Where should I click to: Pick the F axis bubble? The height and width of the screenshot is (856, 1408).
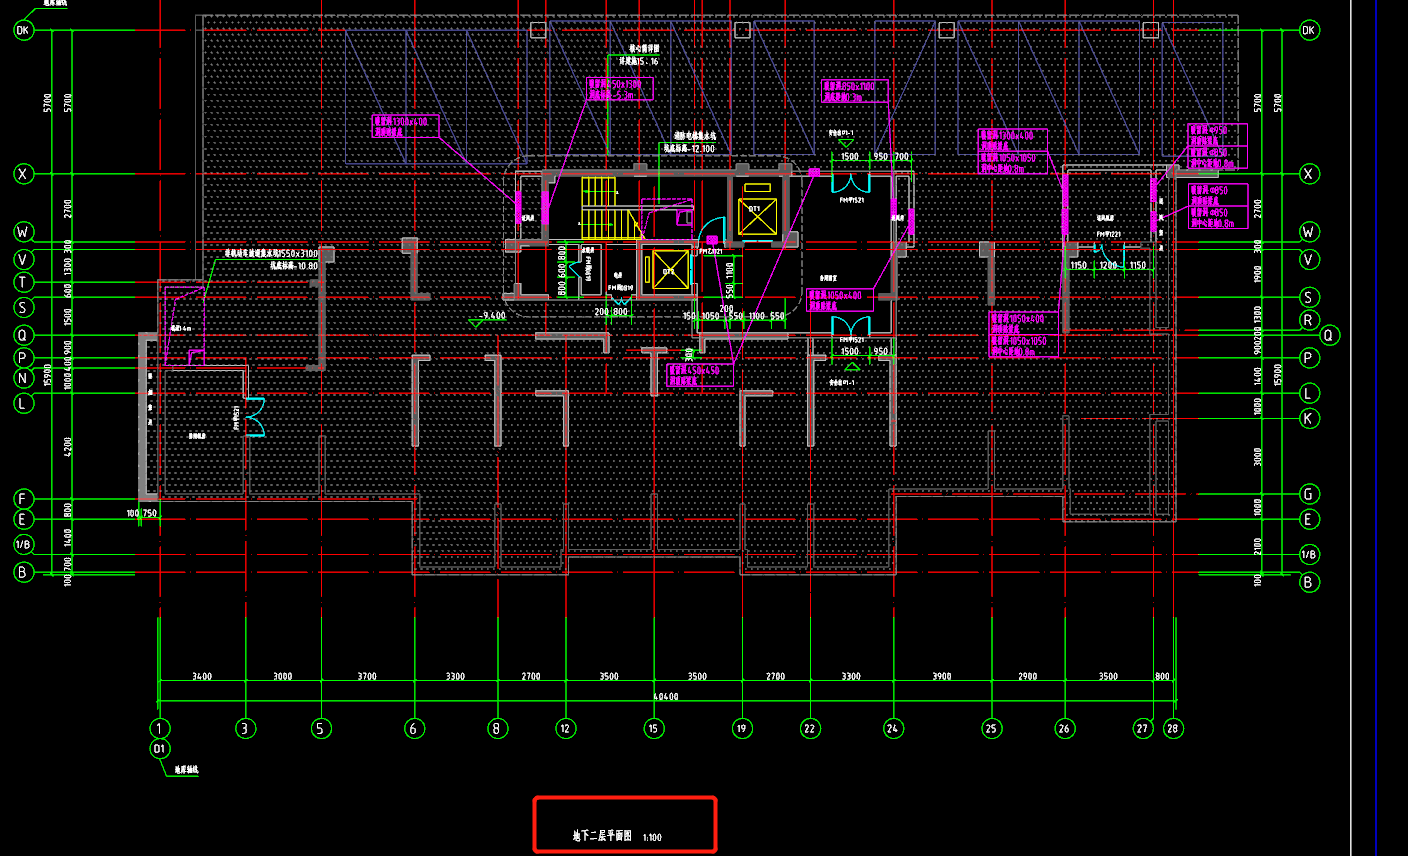(x=23, y=498)
